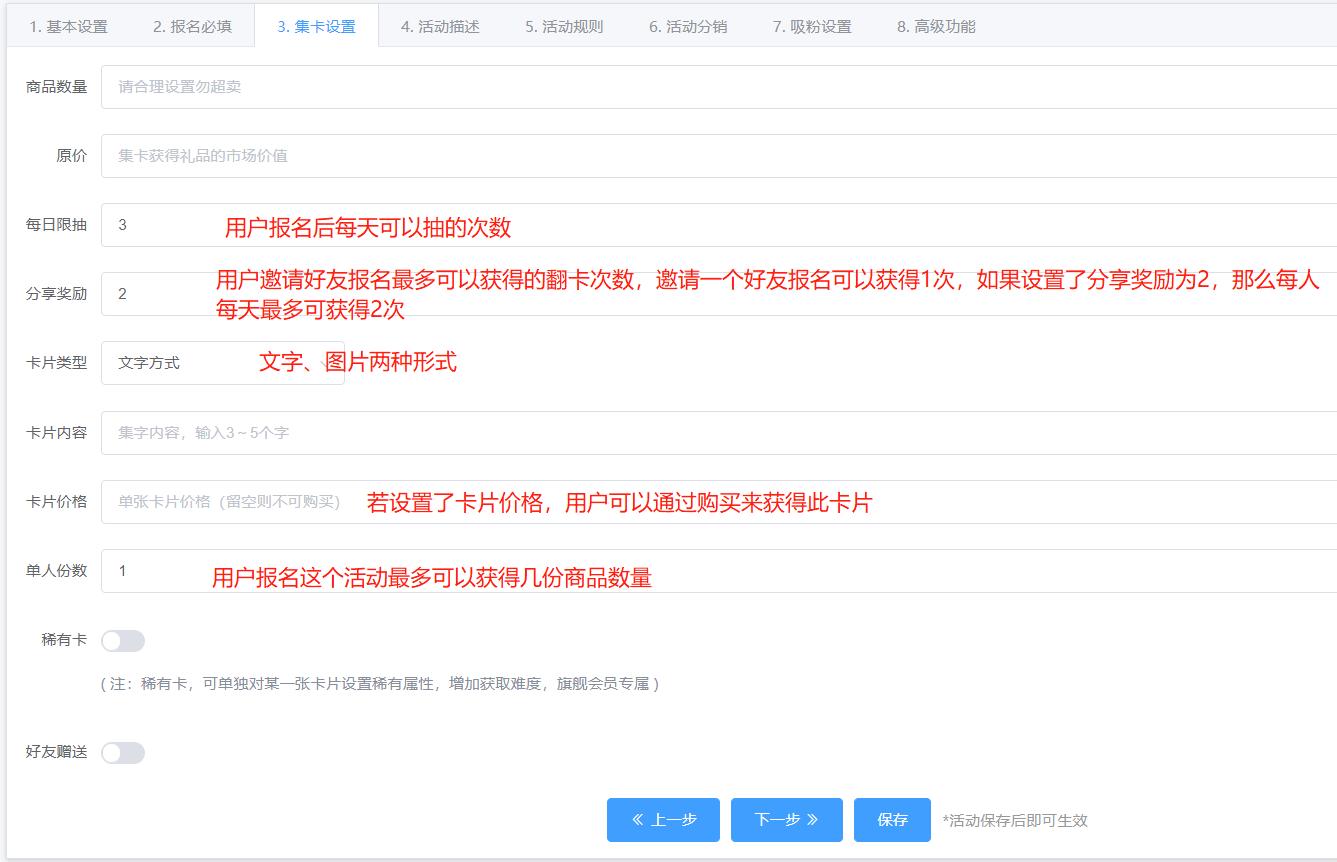Image resolution: width=1337 pixels, height=862 pixels.
Task: Go to the 高级功能 tab
Action: pyautogui.click(x=936, y=27)
